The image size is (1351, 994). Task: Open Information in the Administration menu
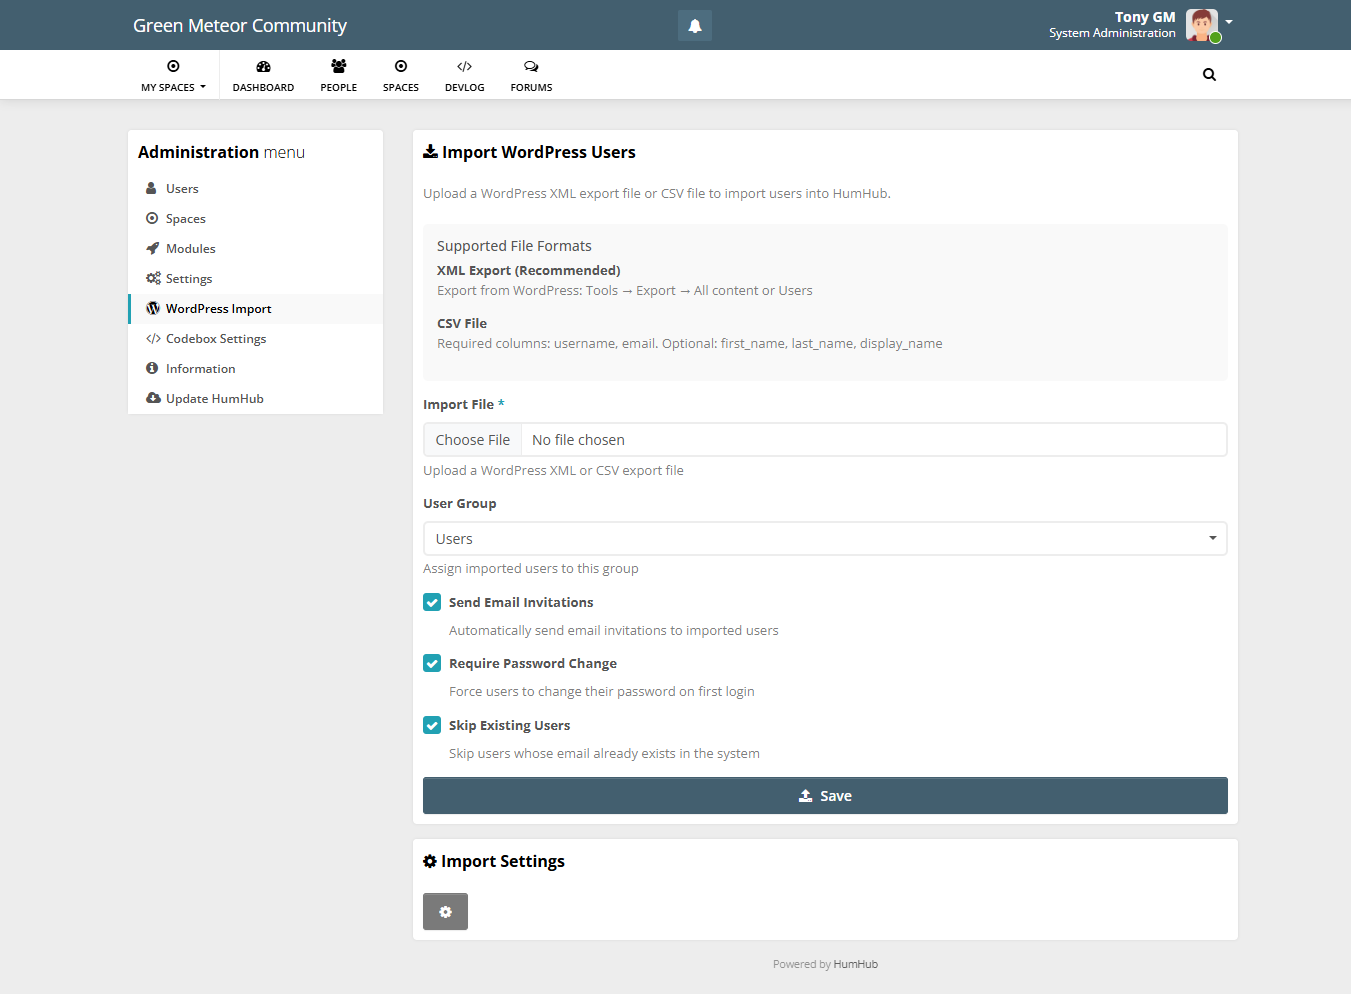[x=256, y=369]
